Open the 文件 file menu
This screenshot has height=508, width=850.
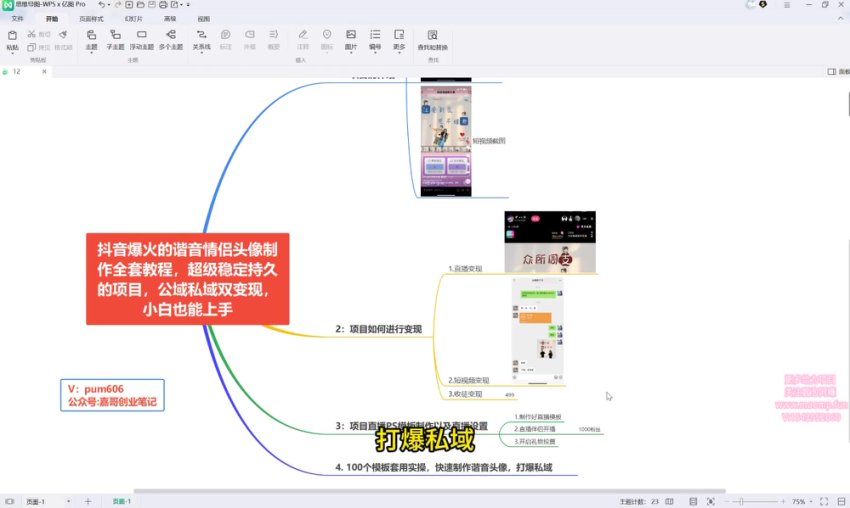(17, 18)
